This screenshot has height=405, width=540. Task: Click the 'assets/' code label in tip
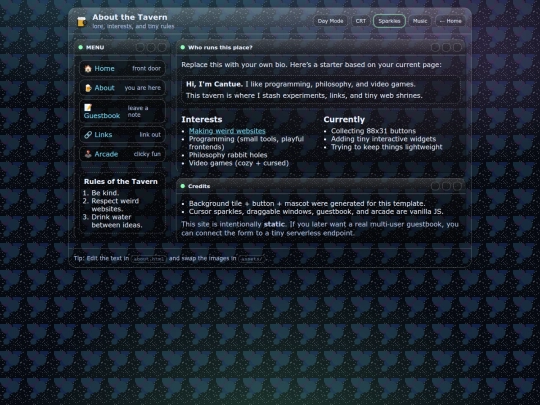coord(251,259)
